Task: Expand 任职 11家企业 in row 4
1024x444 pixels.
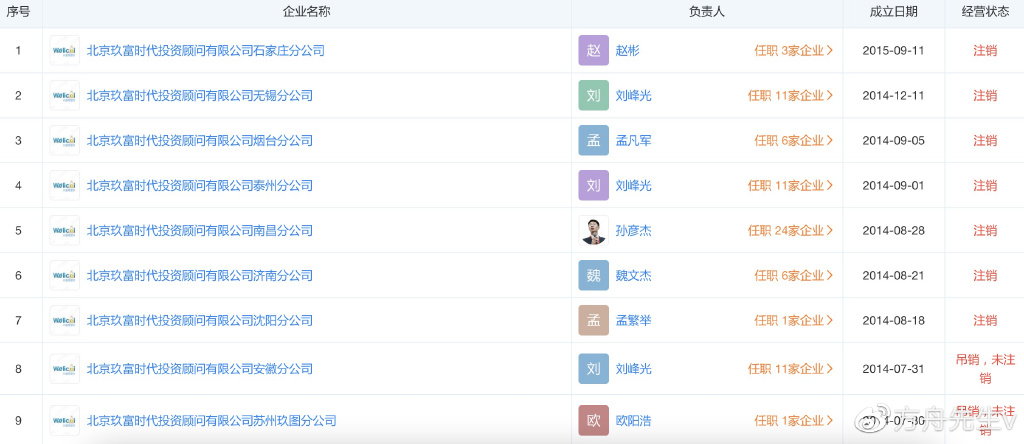Action: point(791,185)
